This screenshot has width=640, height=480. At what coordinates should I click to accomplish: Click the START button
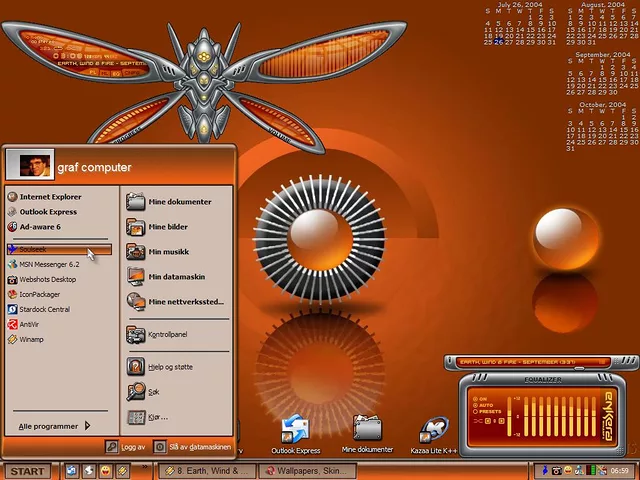click(x=27, y=471)
